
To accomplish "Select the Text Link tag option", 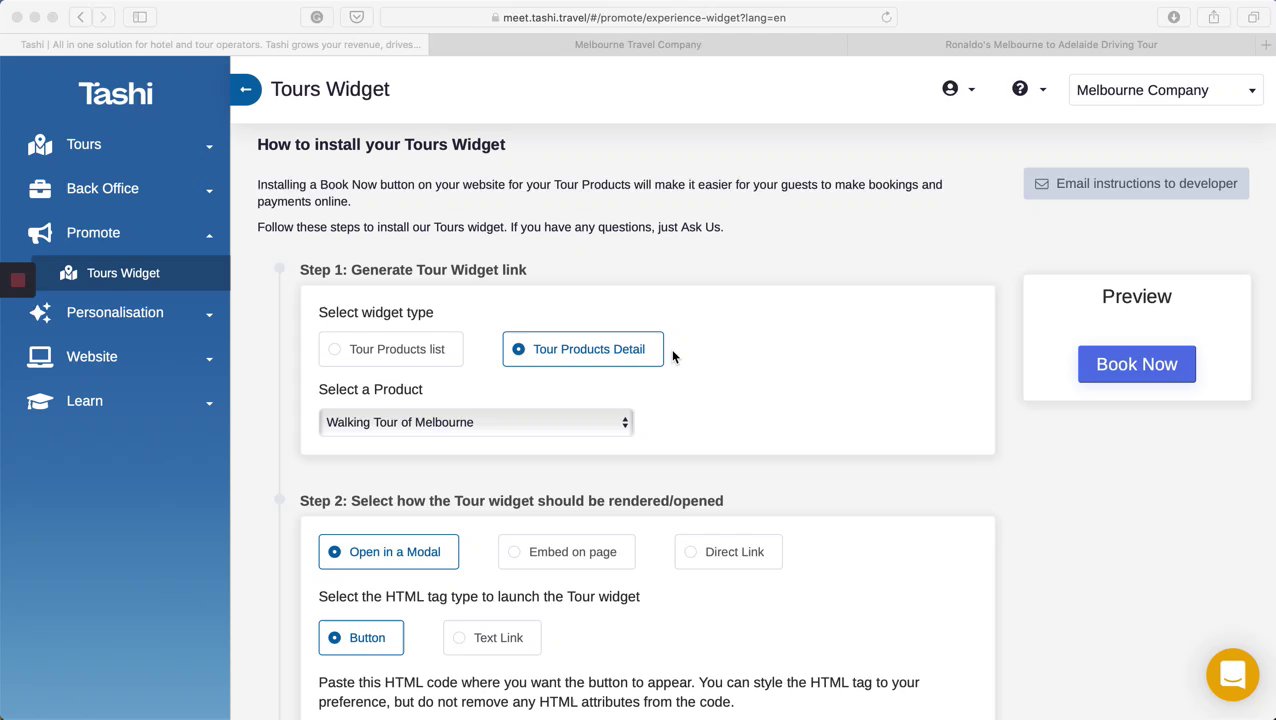I will 492,638.
